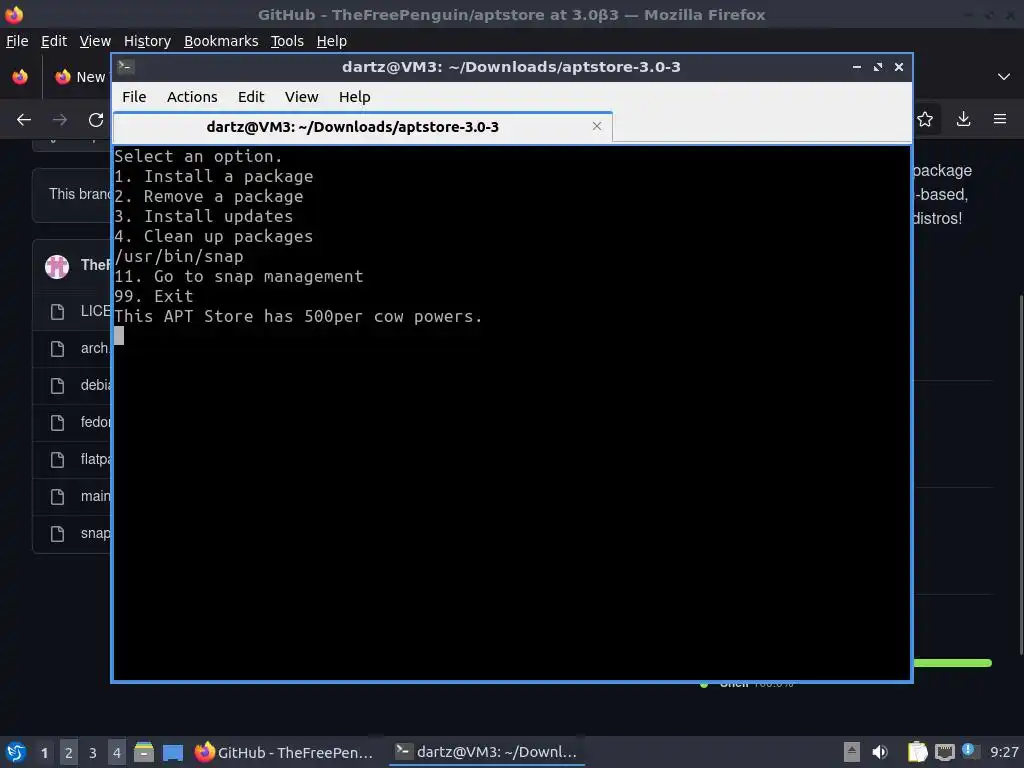
Task: Open Firefox's Help menu
Action: coord(332,41)
